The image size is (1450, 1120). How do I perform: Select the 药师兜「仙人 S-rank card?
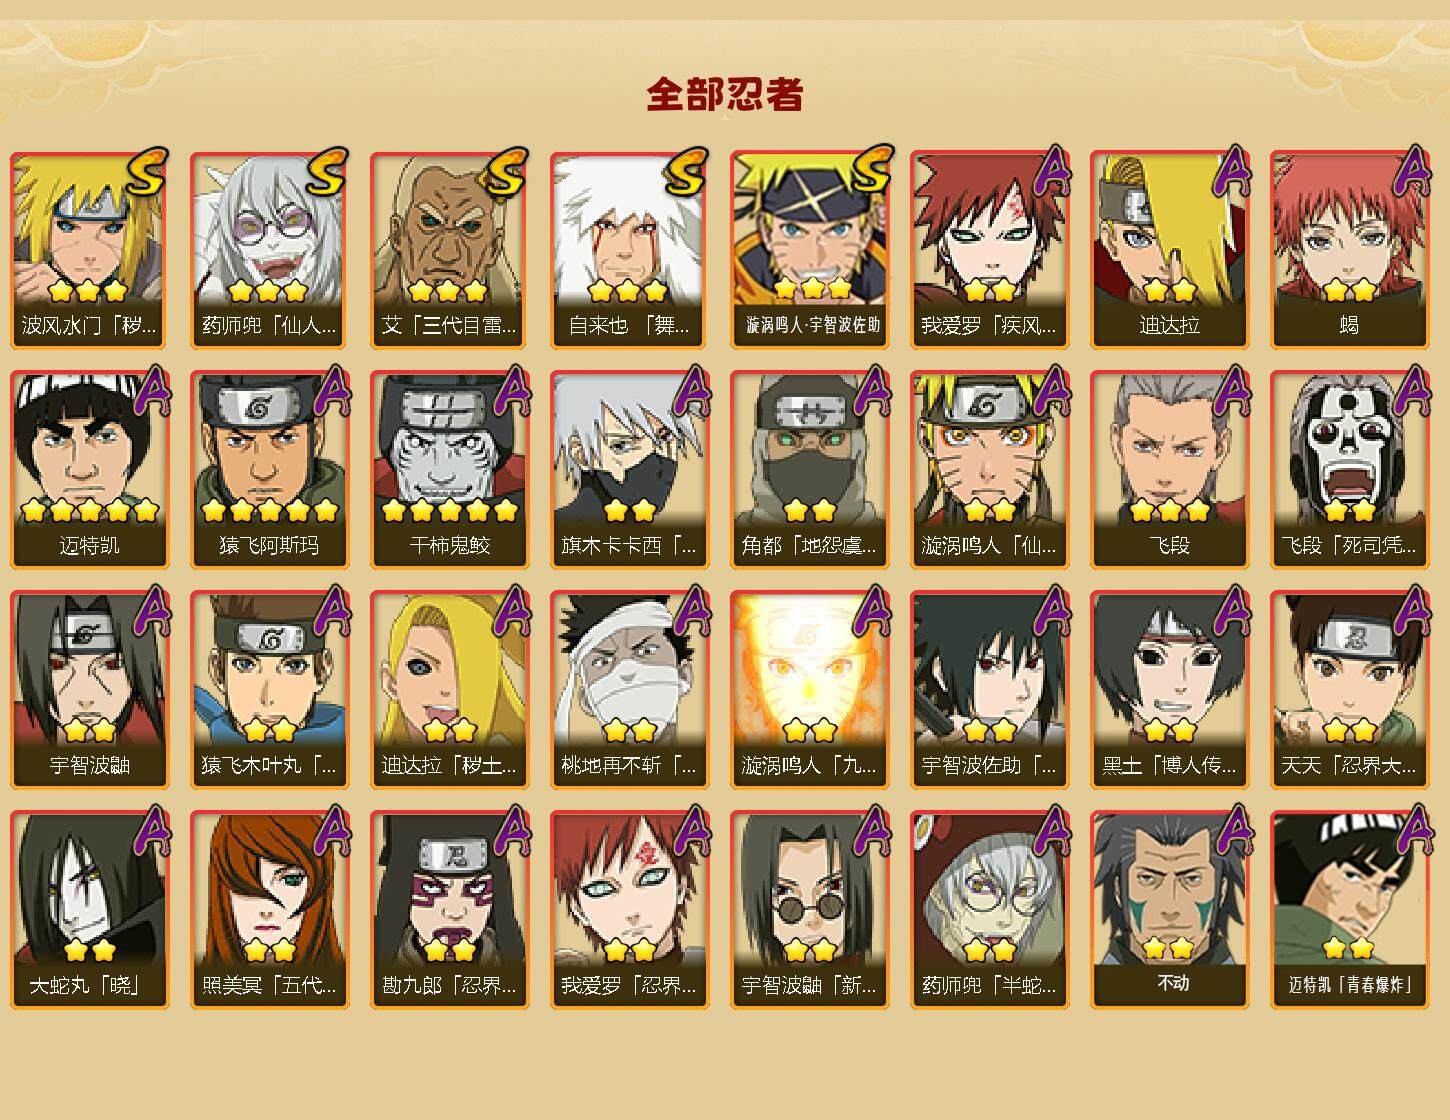pyautogui.click(x=270, y=250)
